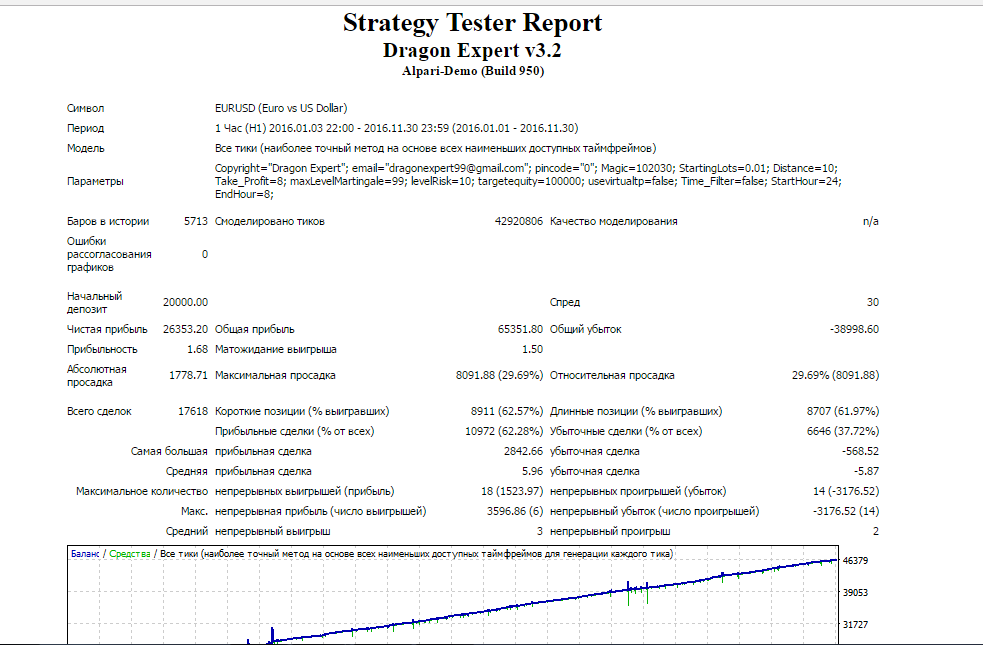This screenshot has height=645, width=983.
Task: Click Относительная просадка value 29.69% (8091.88)
Action: pos(835,375)
